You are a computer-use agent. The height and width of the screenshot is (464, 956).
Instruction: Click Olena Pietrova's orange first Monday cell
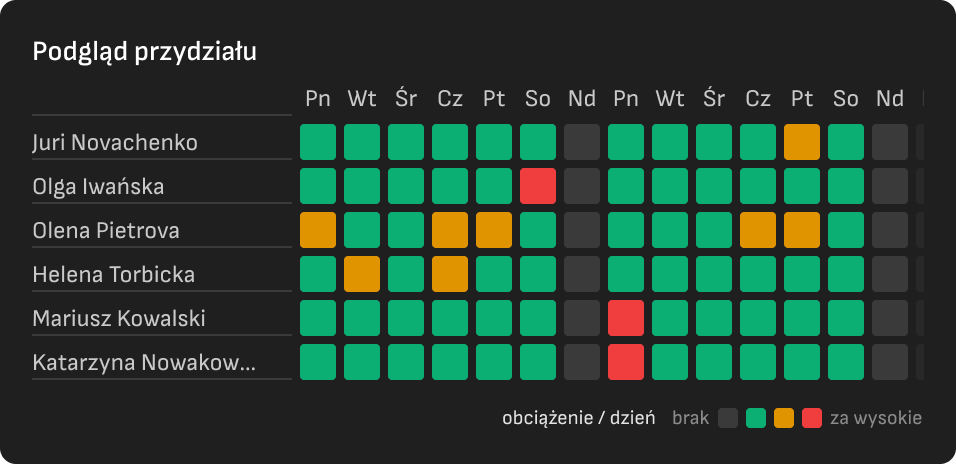coord(318,230)
